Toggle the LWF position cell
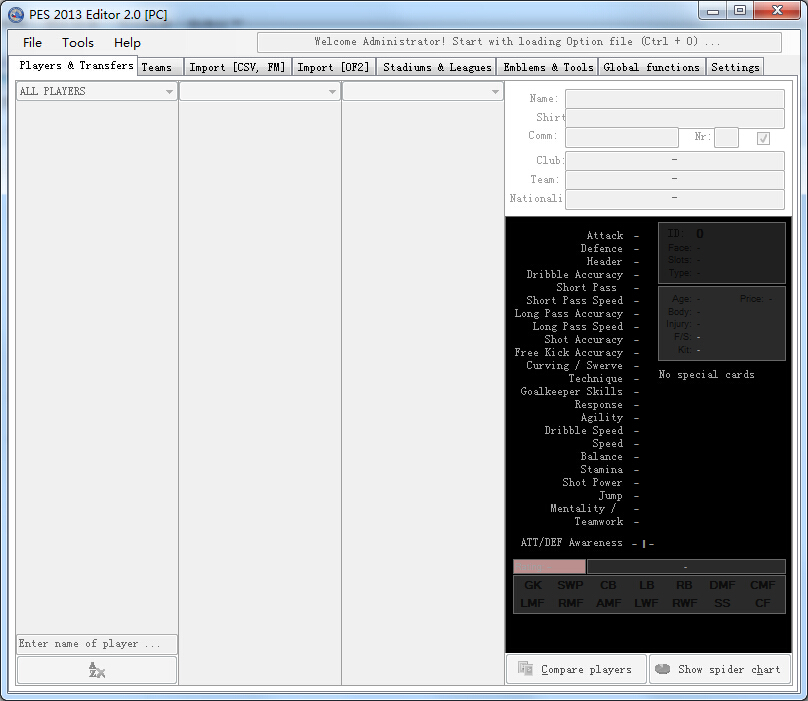This screenshot has height=701, width=808. coord(645,602)
